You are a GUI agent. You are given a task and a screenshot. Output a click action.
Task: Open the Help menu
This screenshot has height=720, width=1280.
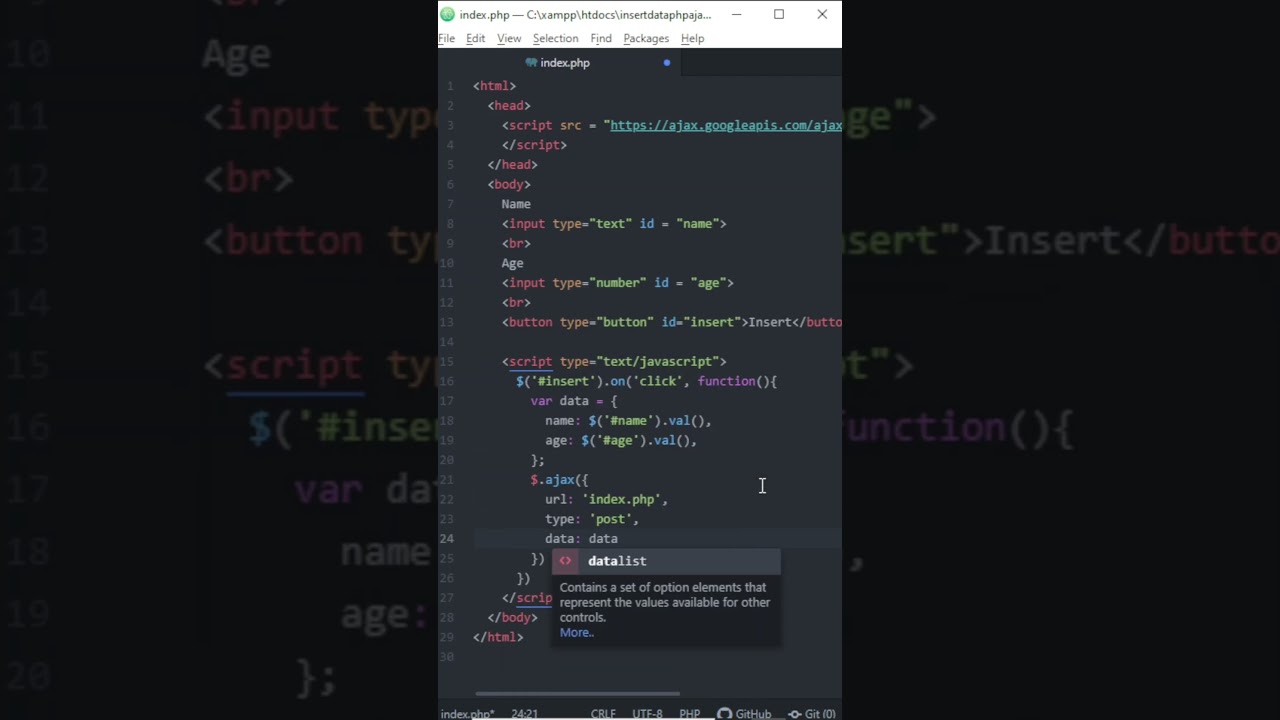pos(692,38)
